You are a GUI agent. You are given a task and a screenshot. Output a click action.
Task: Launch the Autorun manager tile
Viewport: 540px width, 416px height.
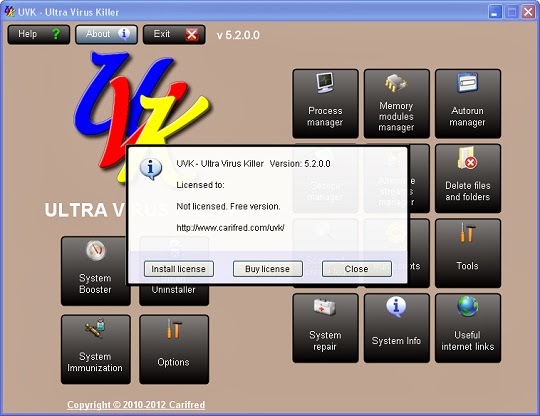click(x=468, y=103)
